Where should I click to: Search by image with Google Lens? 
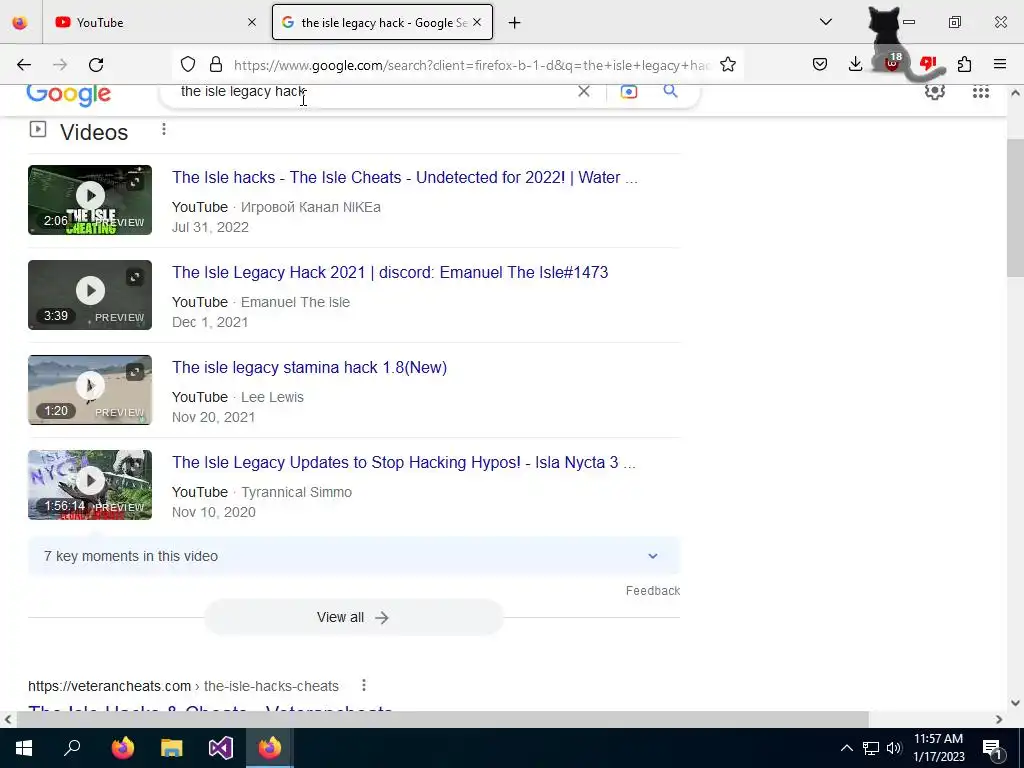coord(628,91)
